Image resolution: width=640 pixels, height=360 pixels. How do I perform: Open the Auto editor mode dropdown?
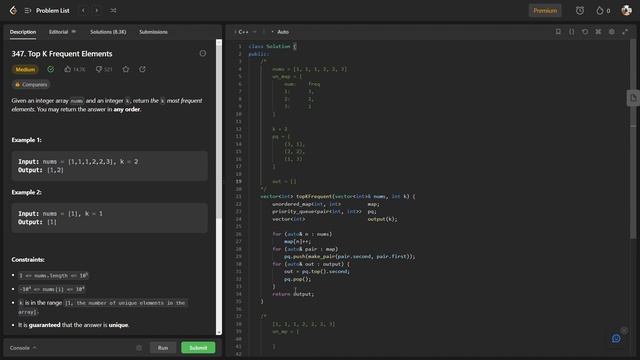click(x=281, y=32)
